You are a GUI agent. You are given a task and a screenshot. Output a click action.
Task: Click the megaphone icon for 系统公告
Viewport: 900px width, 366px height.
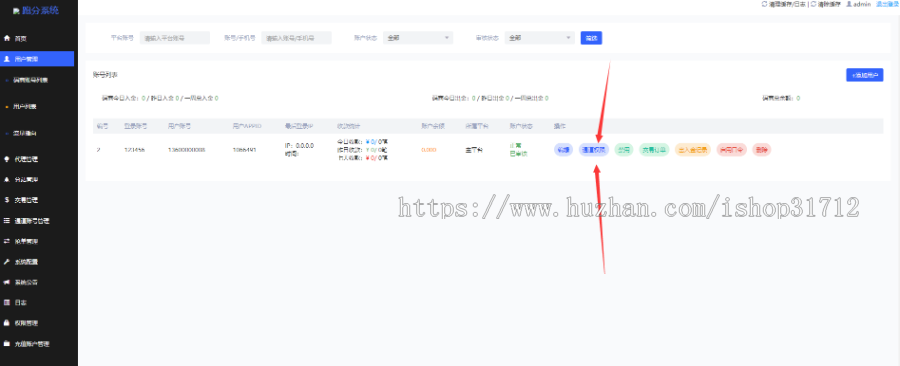point(7,282)
